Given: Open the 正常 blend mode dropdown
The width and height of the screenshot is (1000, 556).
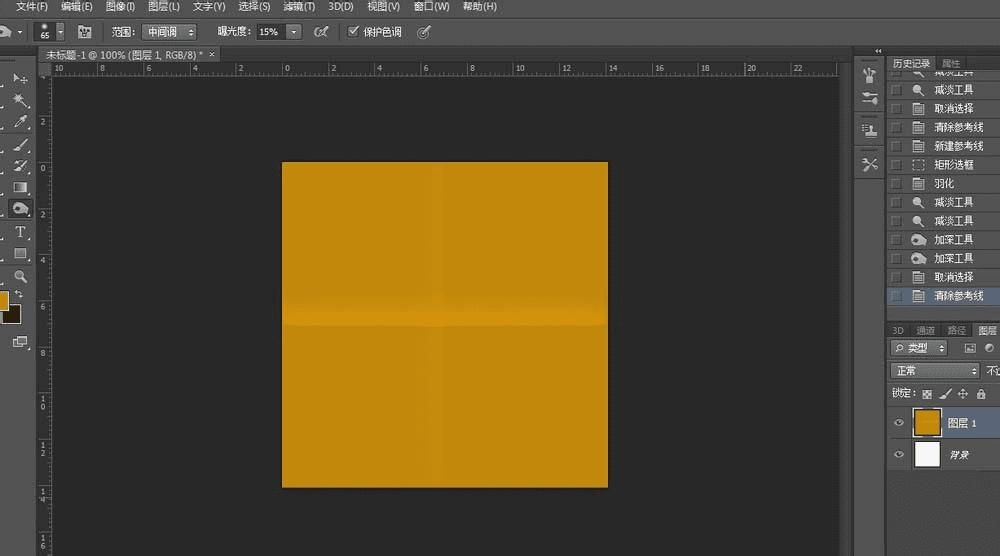Looking at the screenshot, I should 936,371.
